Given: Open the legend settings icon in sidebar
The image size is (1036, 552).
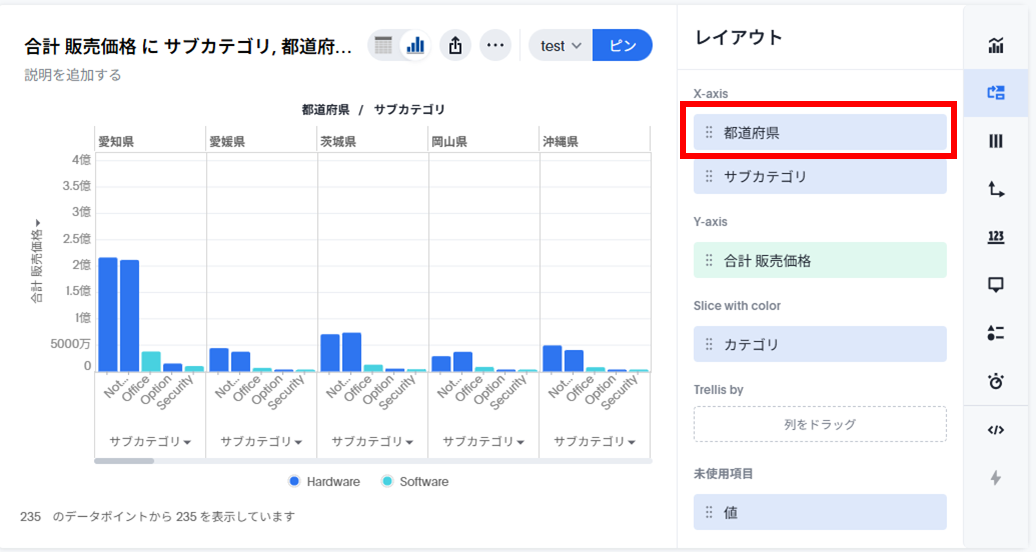Looking at the screenshot, I should click(x=995, y=333).
